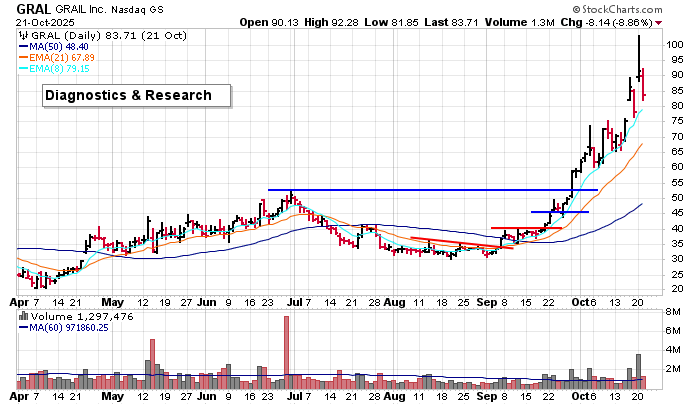Click the Jun label on the date axis

(207, 300)
